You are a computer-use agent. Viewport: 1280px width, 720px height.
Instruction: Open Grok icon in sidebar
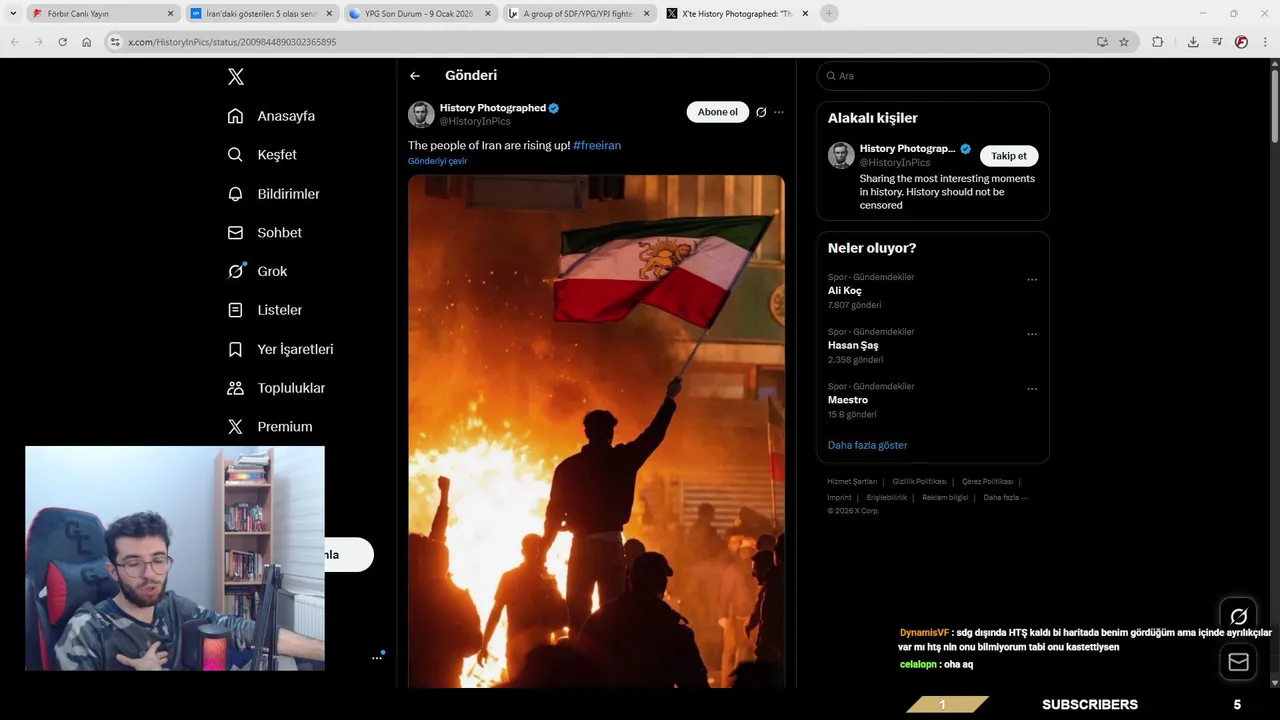[x=236, y=271]
